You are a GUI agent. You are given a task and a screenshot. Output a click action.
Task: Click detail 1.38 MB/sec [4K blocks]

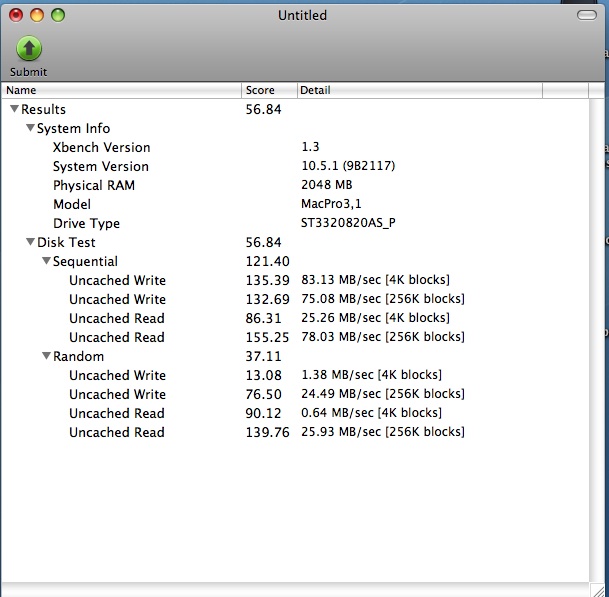[x=372, y=375]
